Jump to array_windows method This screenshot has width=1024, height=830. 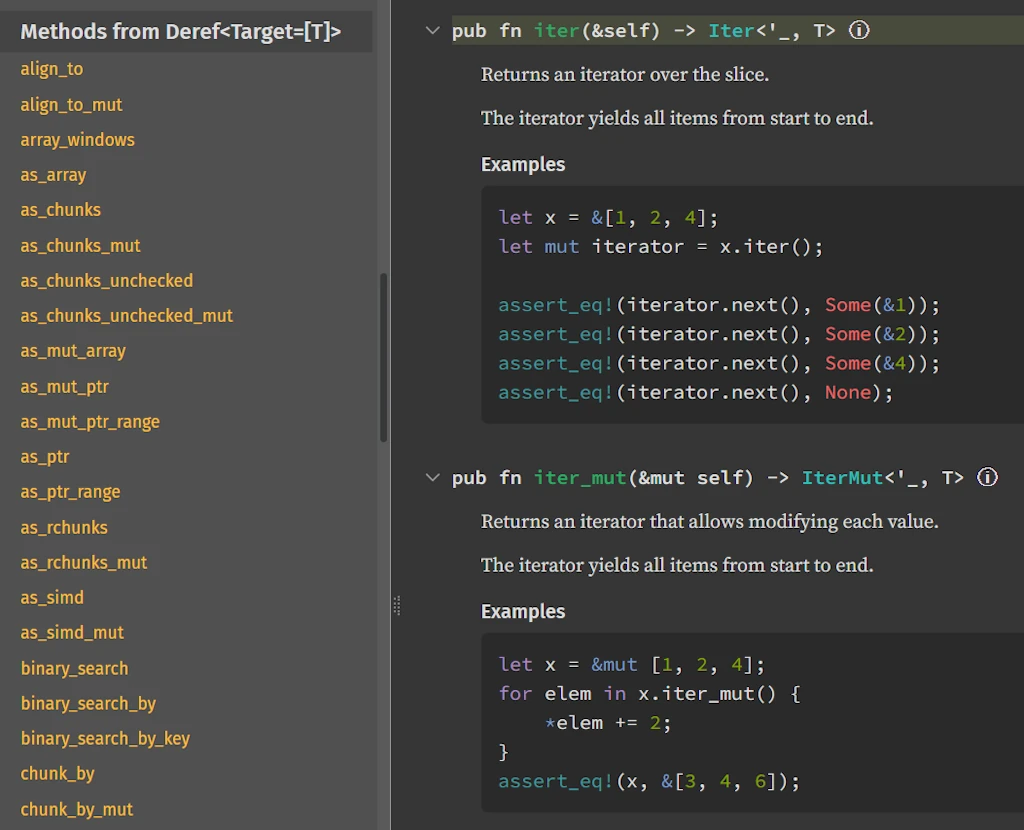[x=77, y=140]
